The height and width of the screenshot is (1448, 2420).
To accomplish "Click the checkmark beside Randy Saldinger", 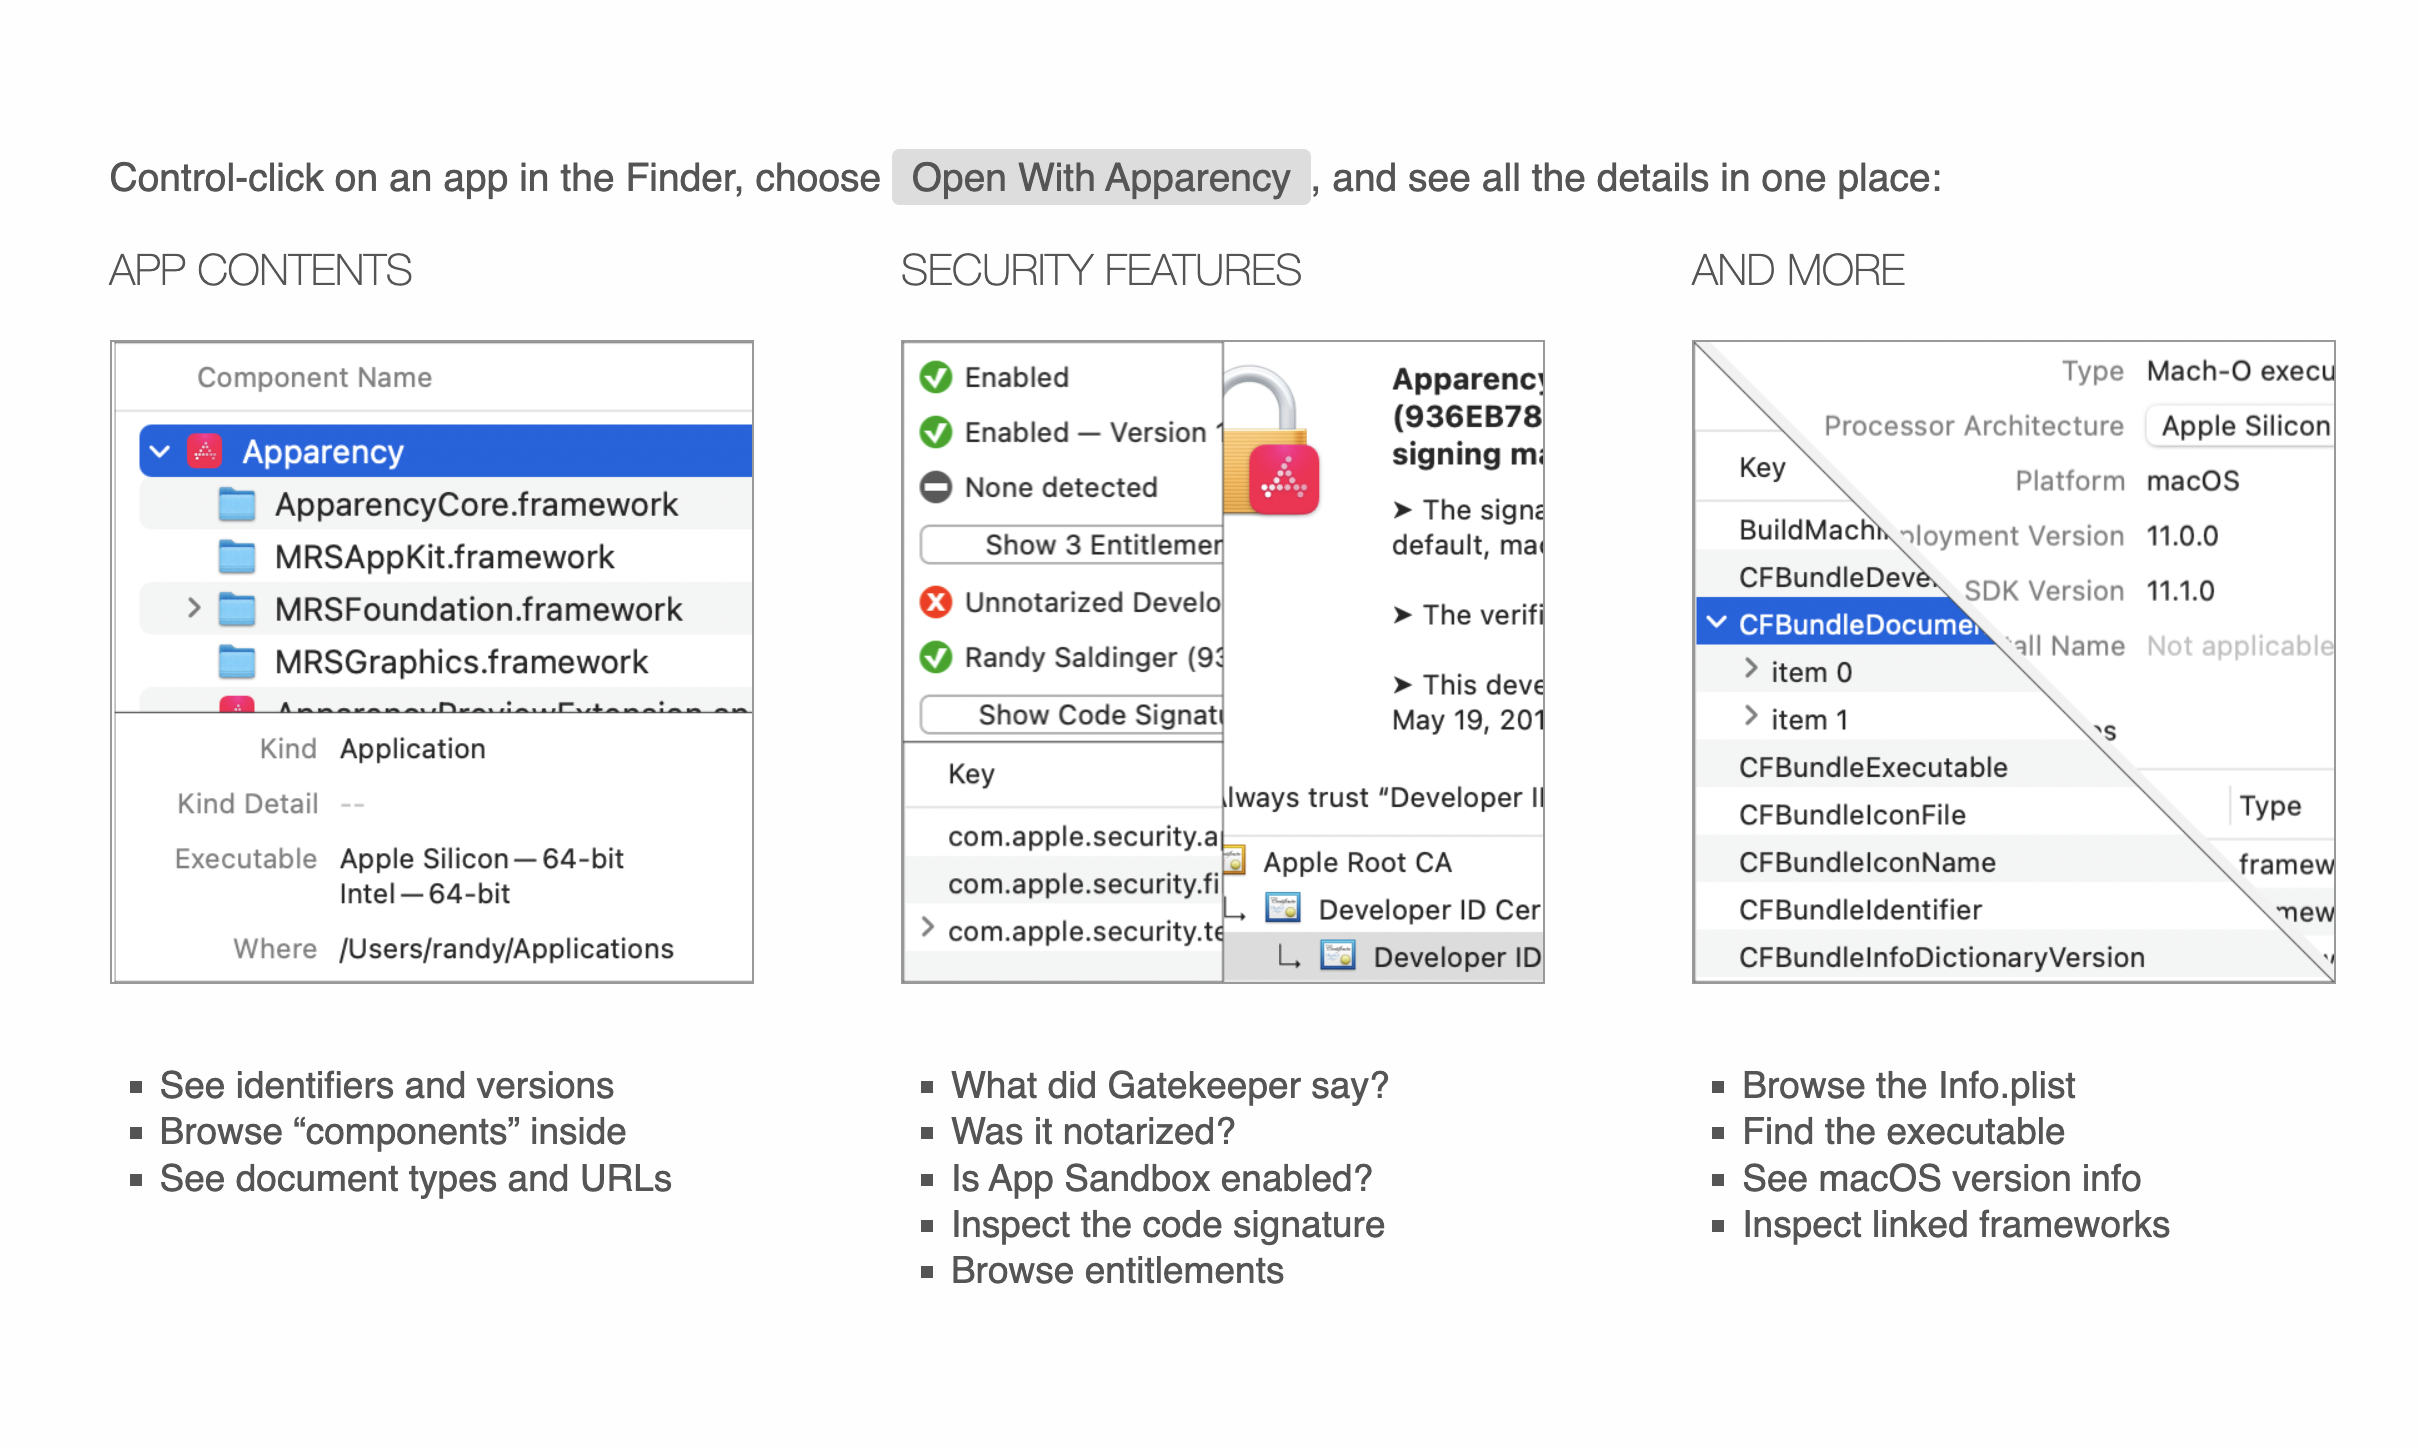I will [x=936, y=657].
